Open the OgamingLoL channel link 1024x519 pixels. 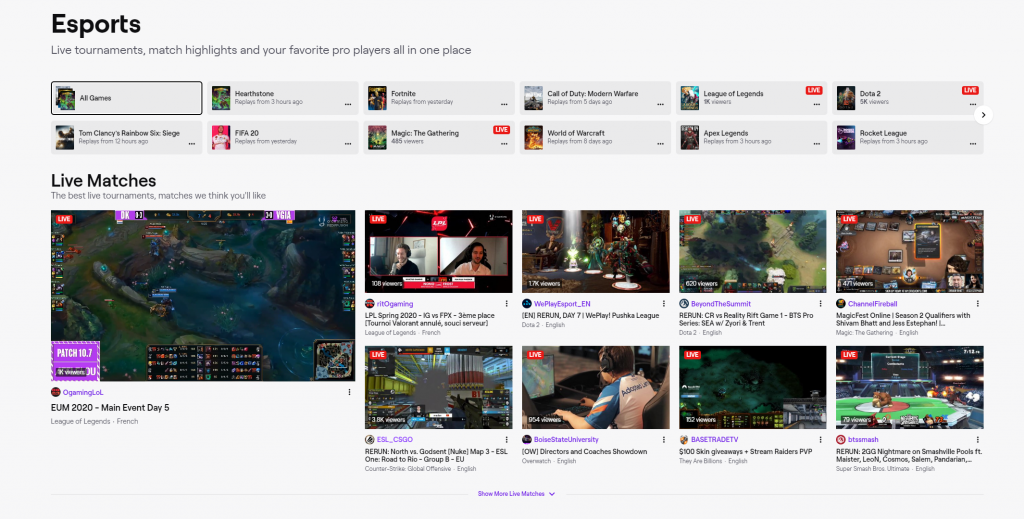click(x=83, y=392)
